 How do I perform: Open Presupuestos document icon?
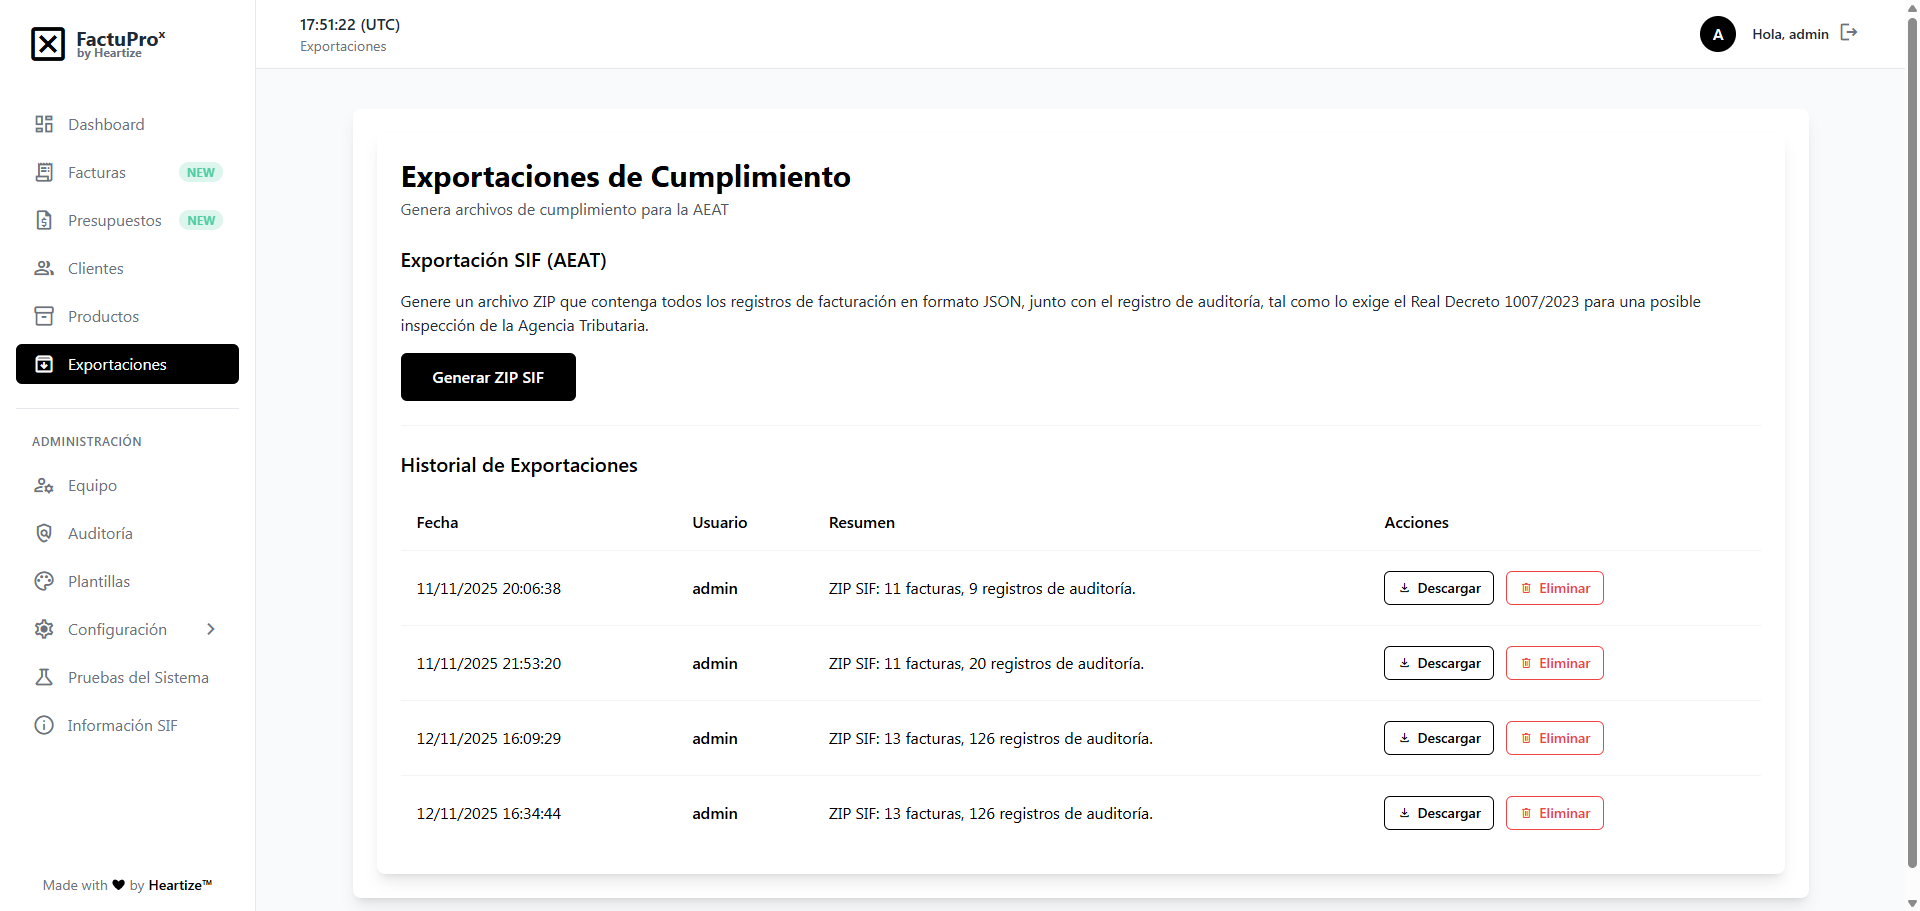tap(44, 220)
